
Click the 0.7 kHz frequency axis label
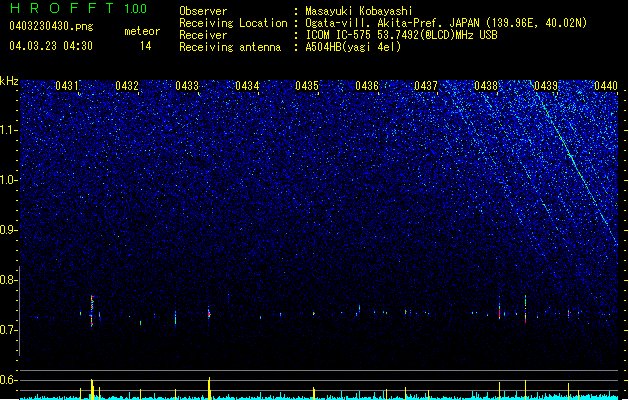(9, 330)
